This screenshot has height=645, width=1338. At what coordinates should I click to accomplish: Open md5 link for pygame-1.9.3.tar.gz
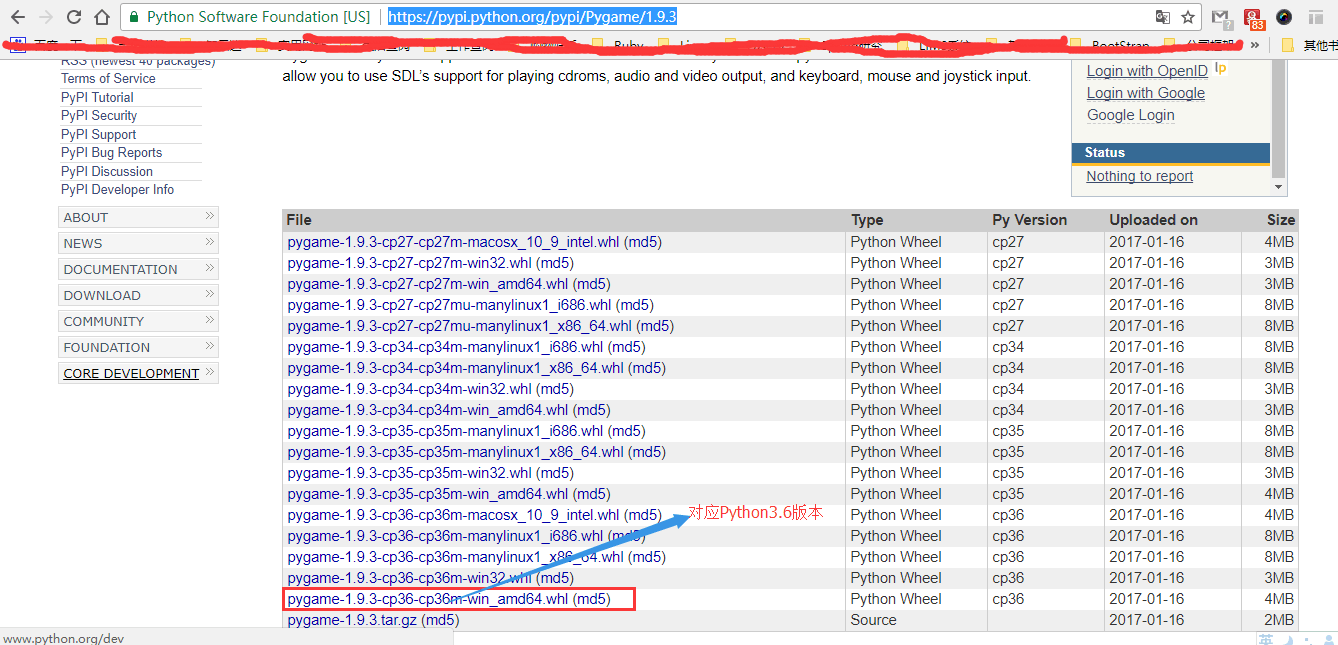(441, 620)
